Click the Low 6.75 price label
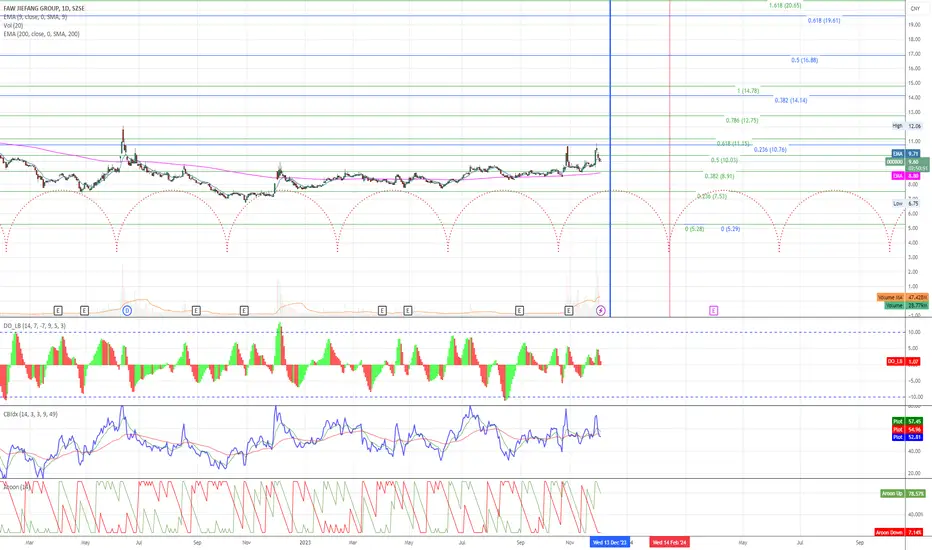 [906, 203]
